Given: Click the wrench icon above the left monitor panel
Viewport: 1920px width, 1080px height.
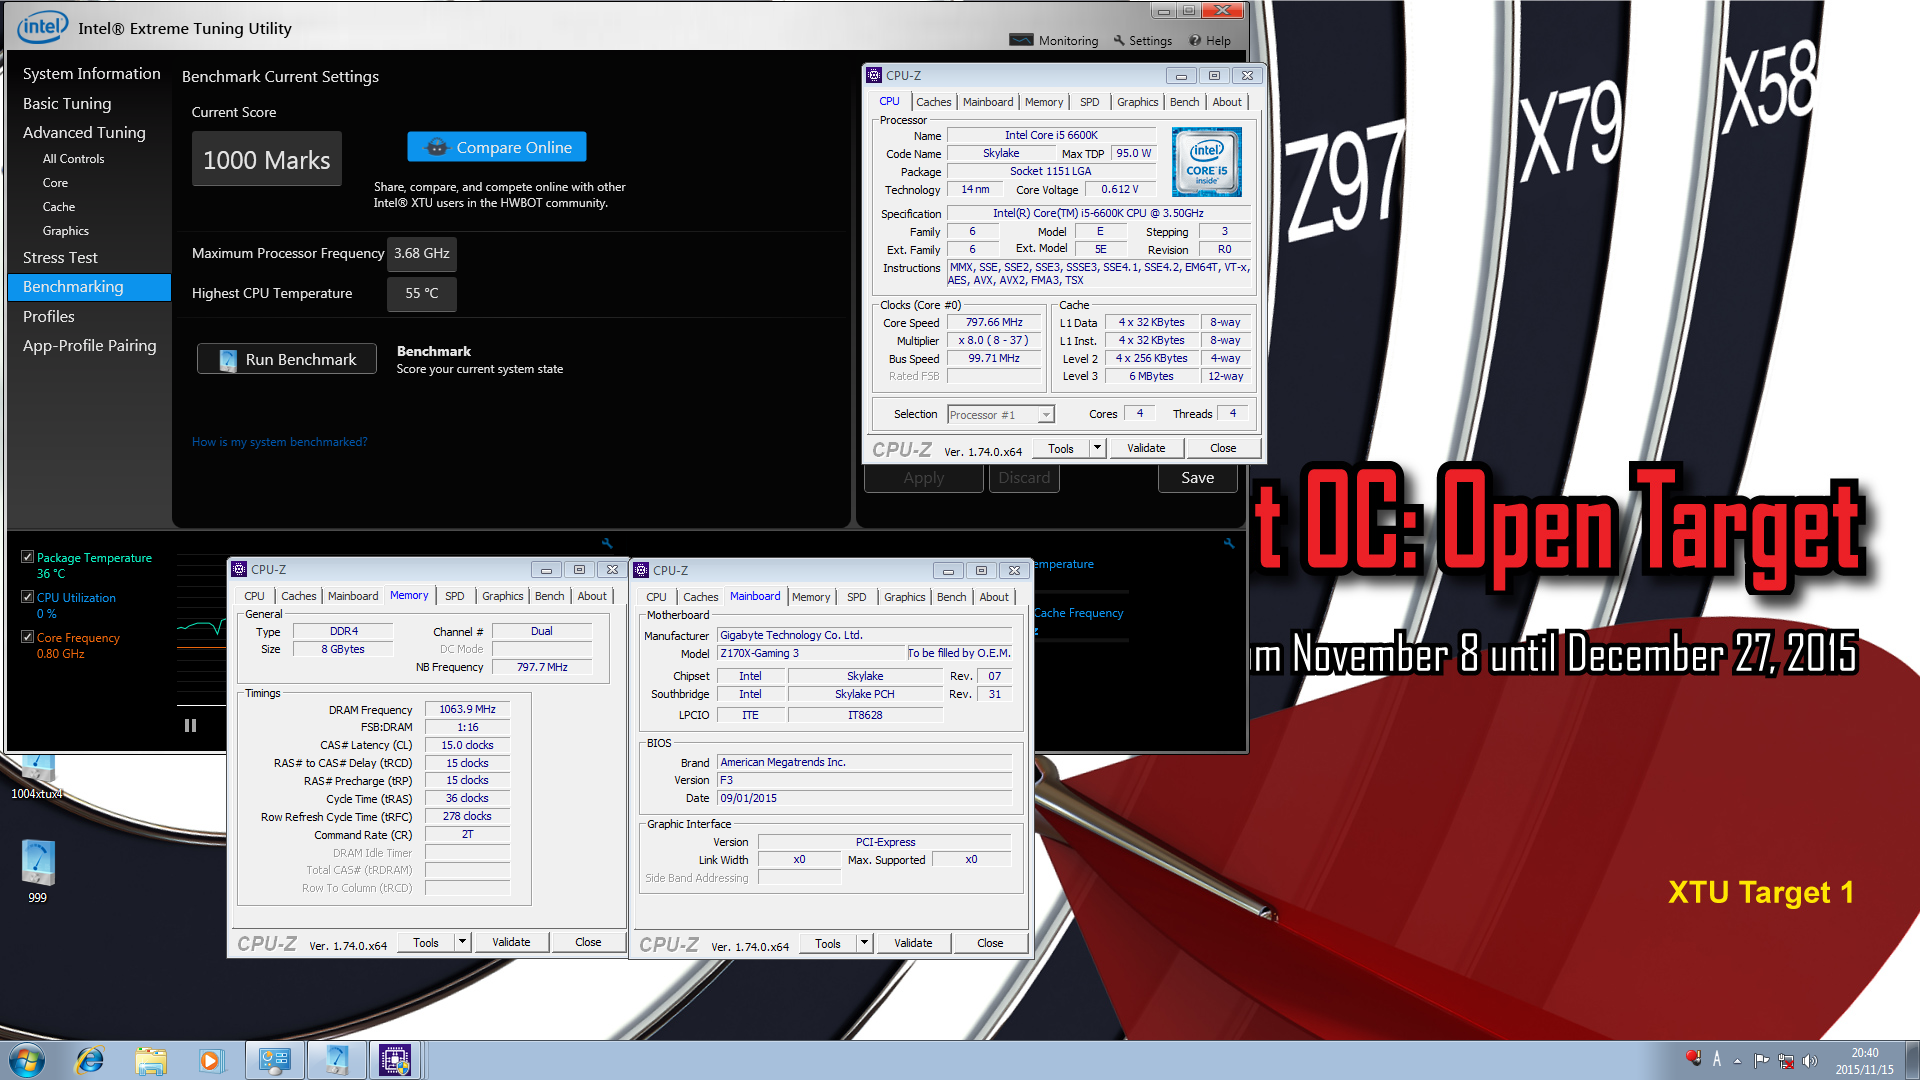Looking at the screenshot, I should pos(606,543).
